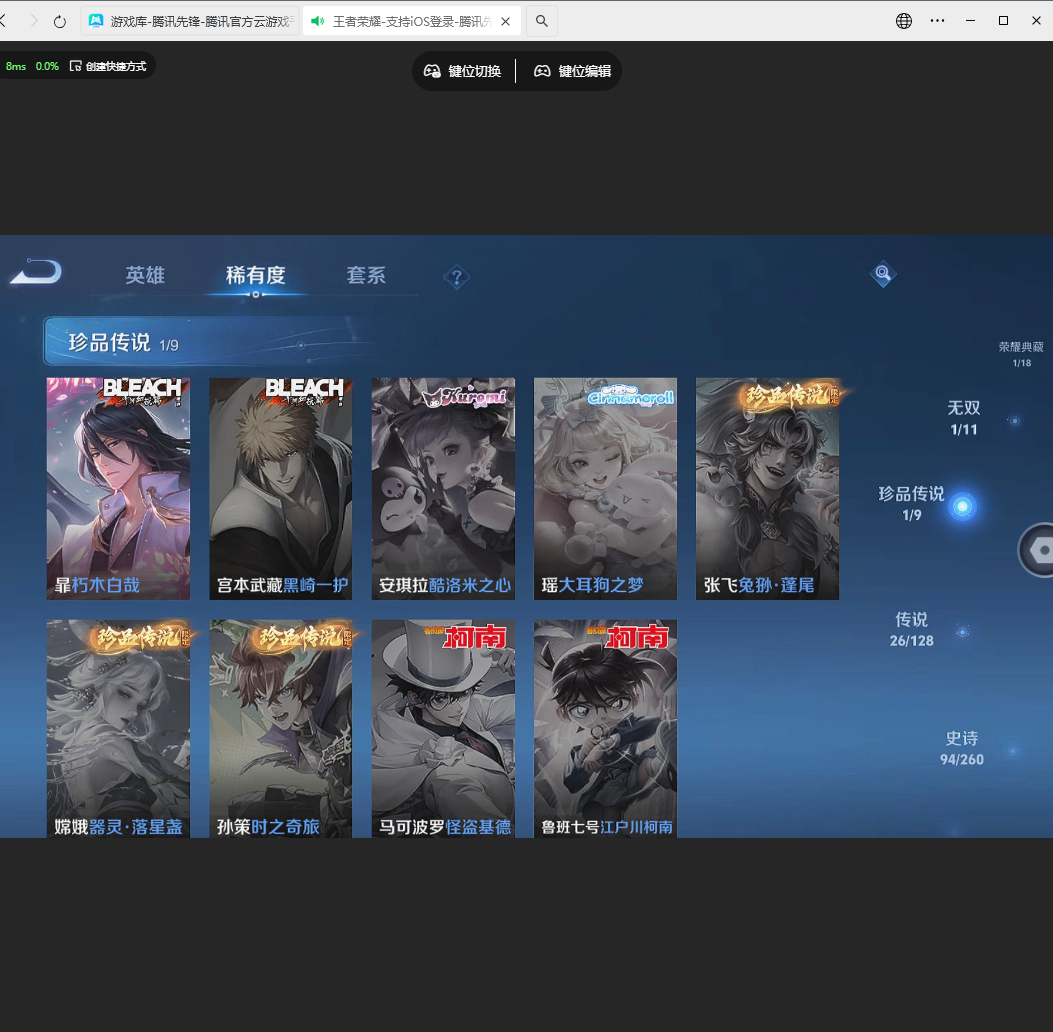This screenshot has width=1053, height=1032.
Task: Open the browser globe icon
Action: click(x=903, y=20)
